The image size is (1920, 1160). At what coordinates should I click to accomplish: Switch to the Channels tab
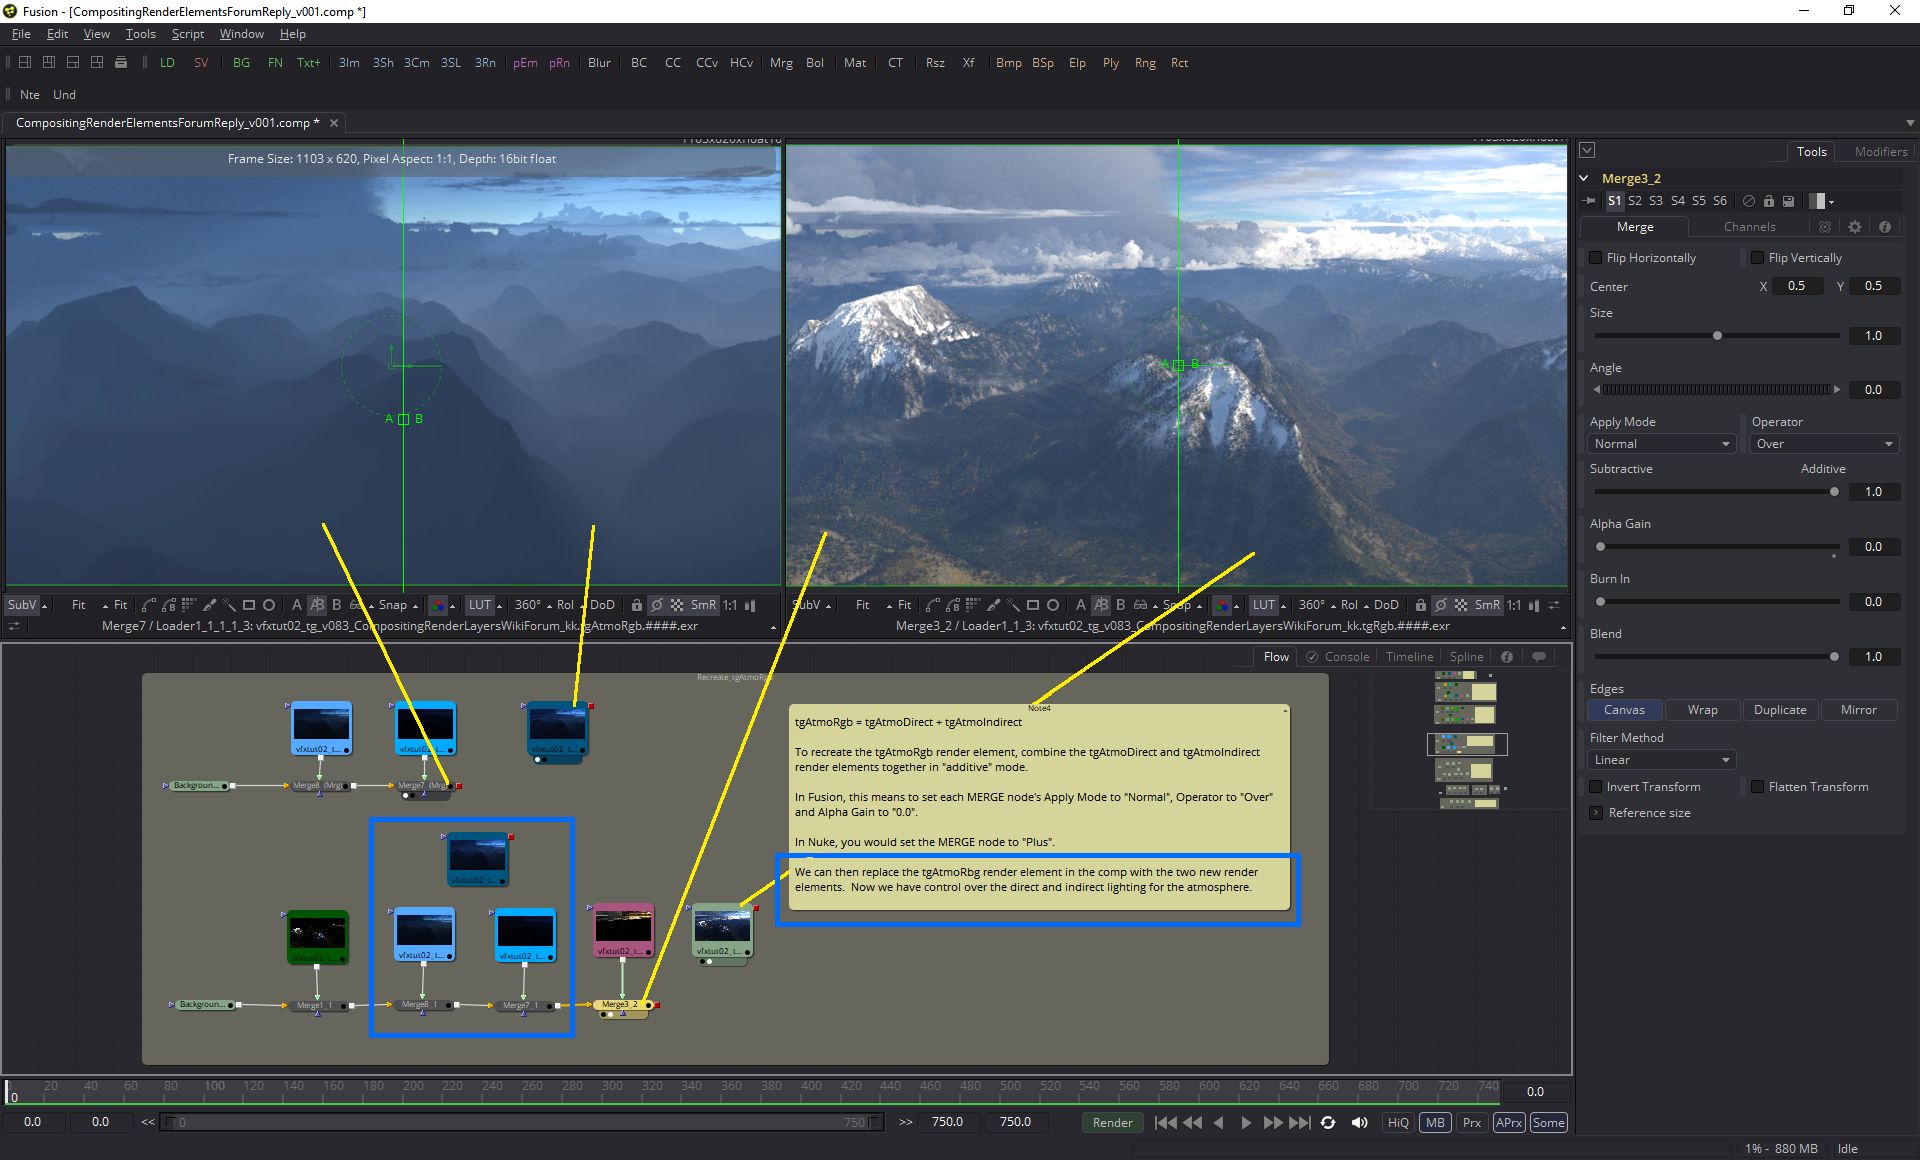click(x=1749, y=227)
